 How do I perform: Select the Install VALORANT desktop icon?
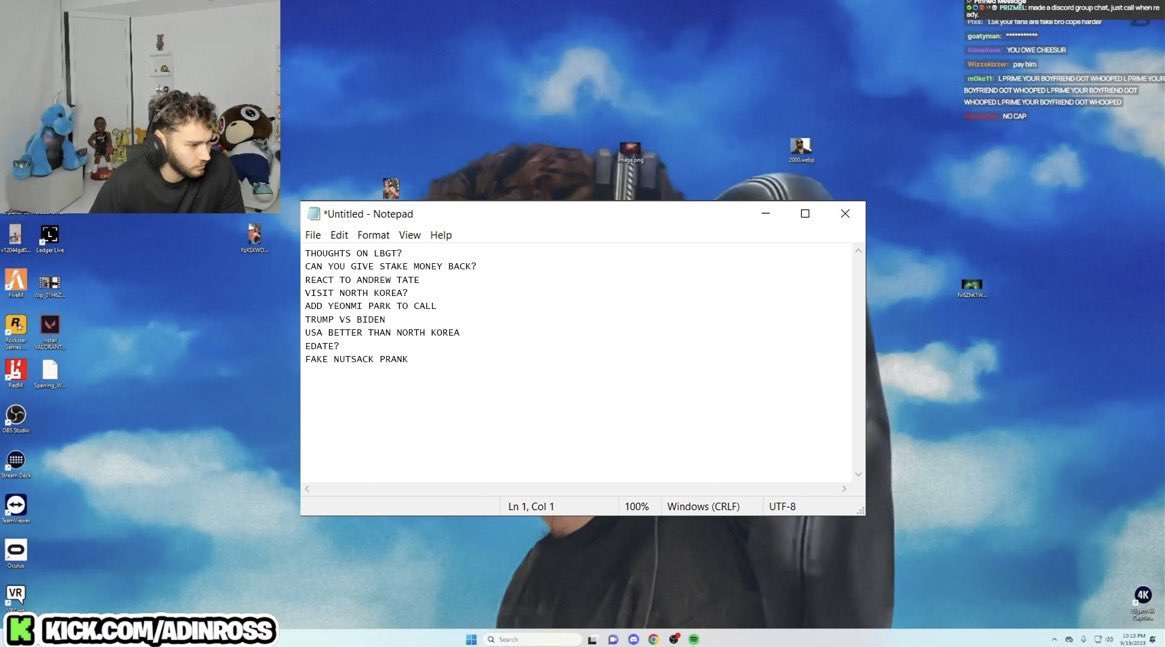(x=50, y=331)
